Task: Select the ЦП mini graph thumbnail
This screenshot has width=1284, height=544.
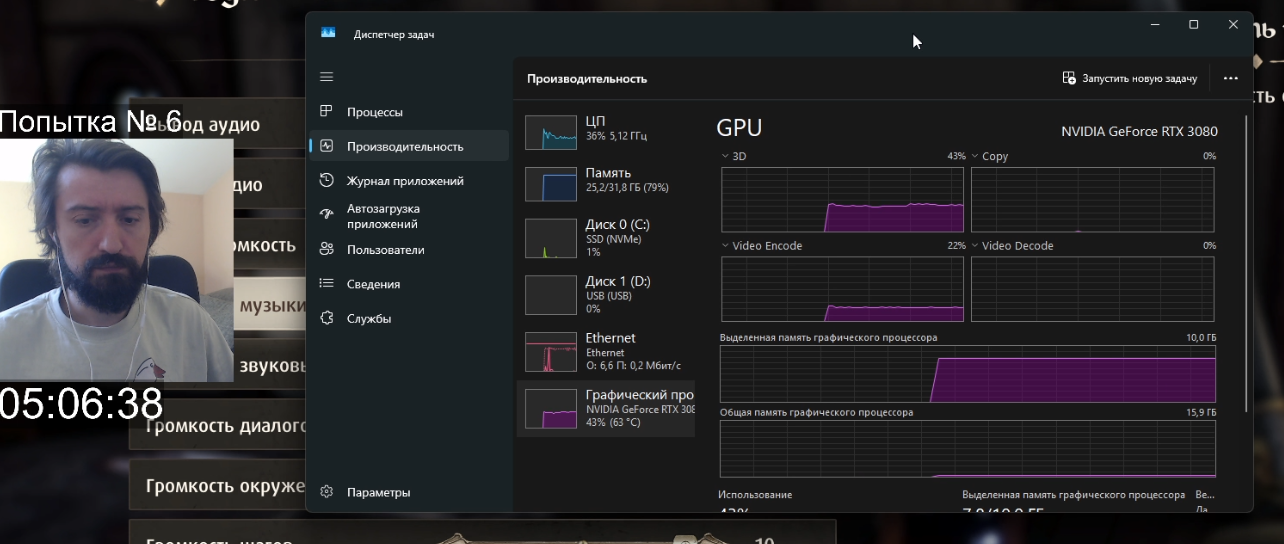Action: (x=551, y=133)
